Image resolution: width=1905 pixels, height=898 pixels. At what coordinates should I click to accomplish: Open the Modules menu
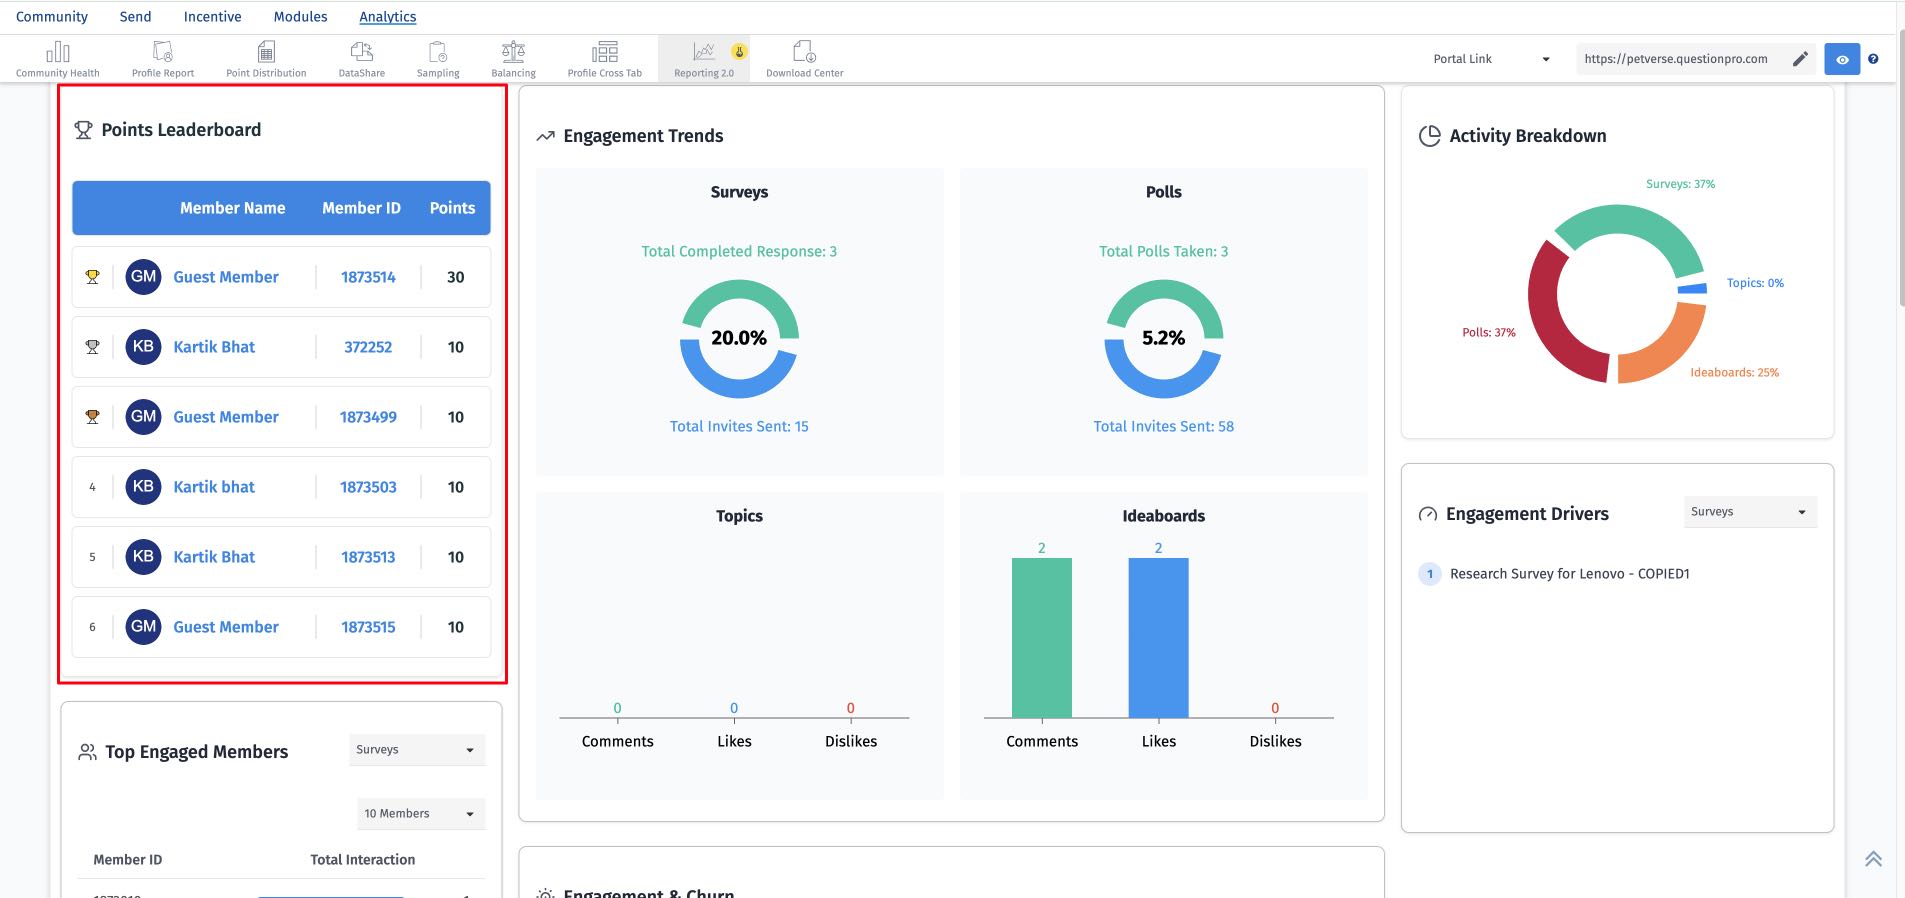(300, 17)
